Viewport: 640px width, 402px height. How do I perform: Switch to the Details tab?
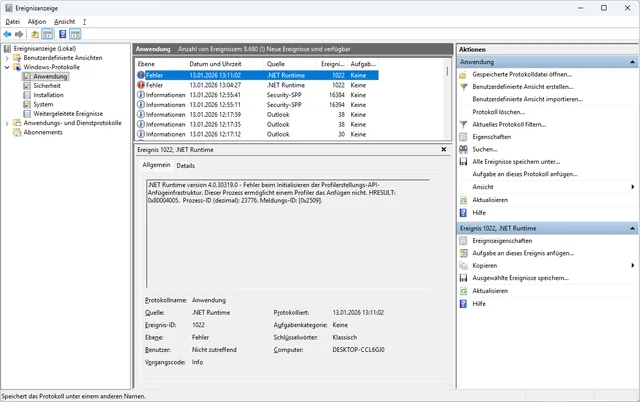pos(186,165)
